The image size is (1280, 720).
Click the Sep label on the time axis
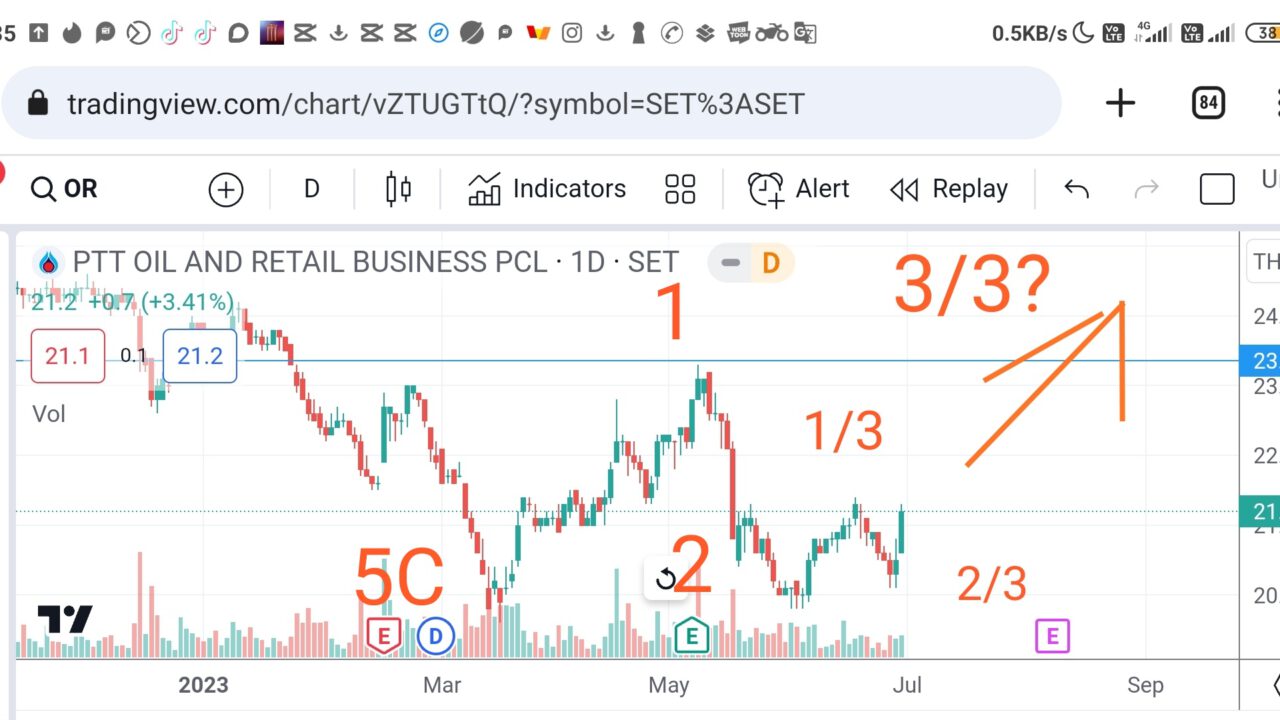tap(1145, 685)
